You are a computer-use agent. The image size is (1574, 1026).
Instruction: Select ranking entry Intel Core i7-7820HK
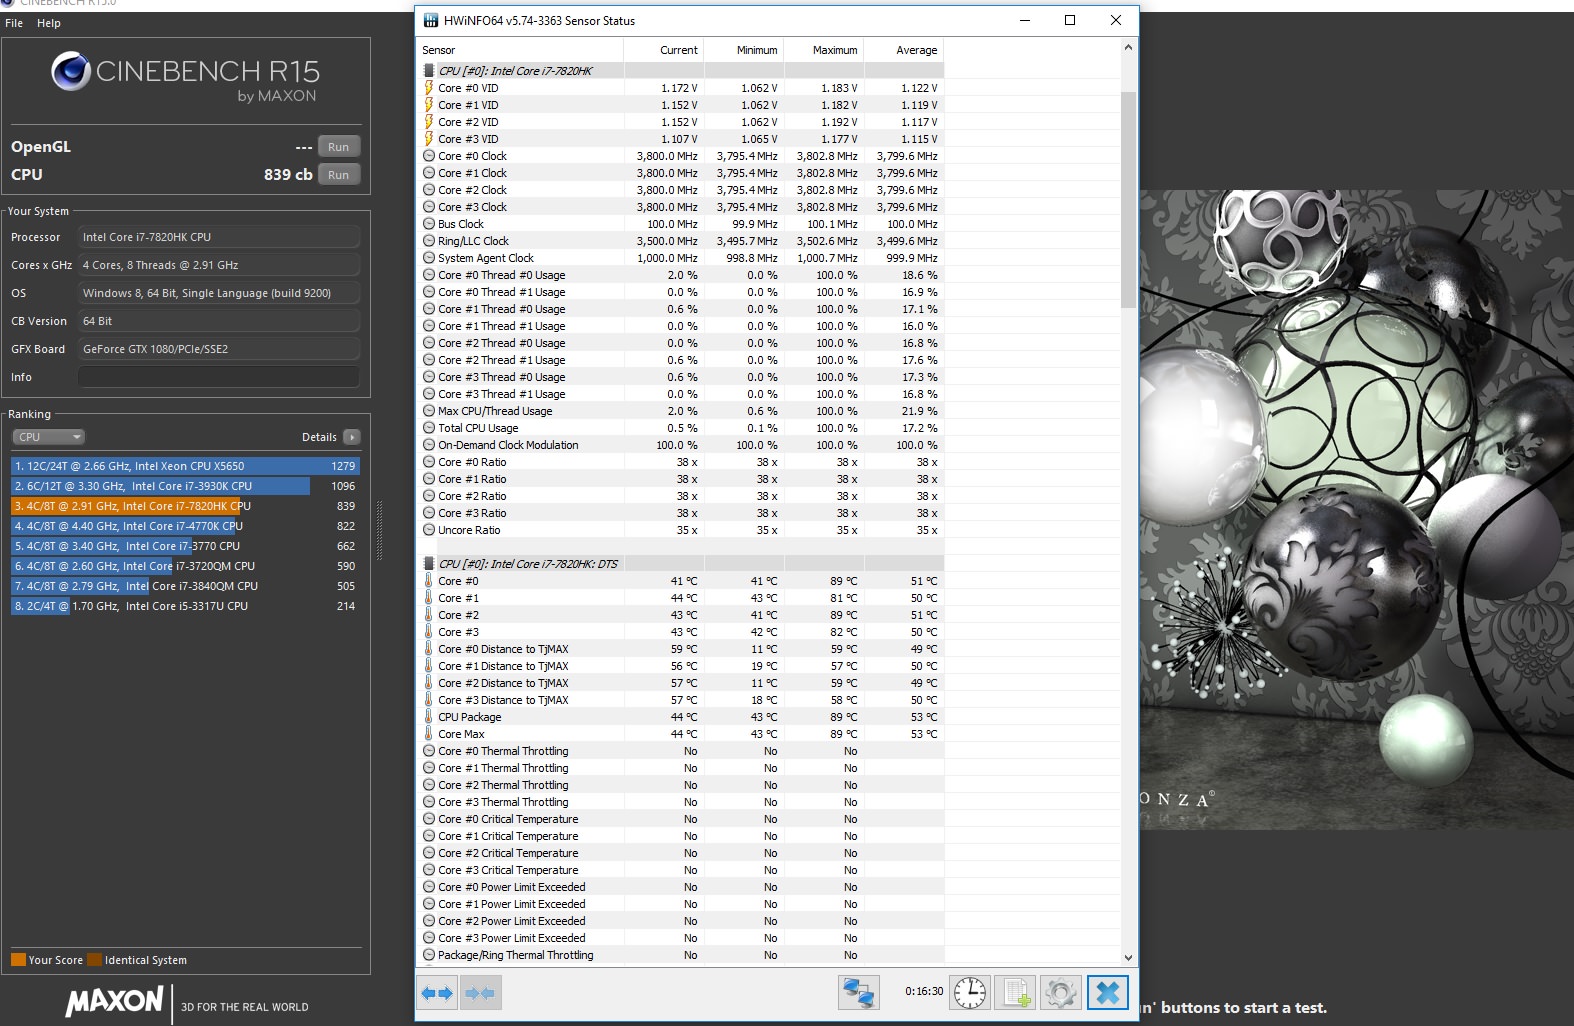point(185,506)
